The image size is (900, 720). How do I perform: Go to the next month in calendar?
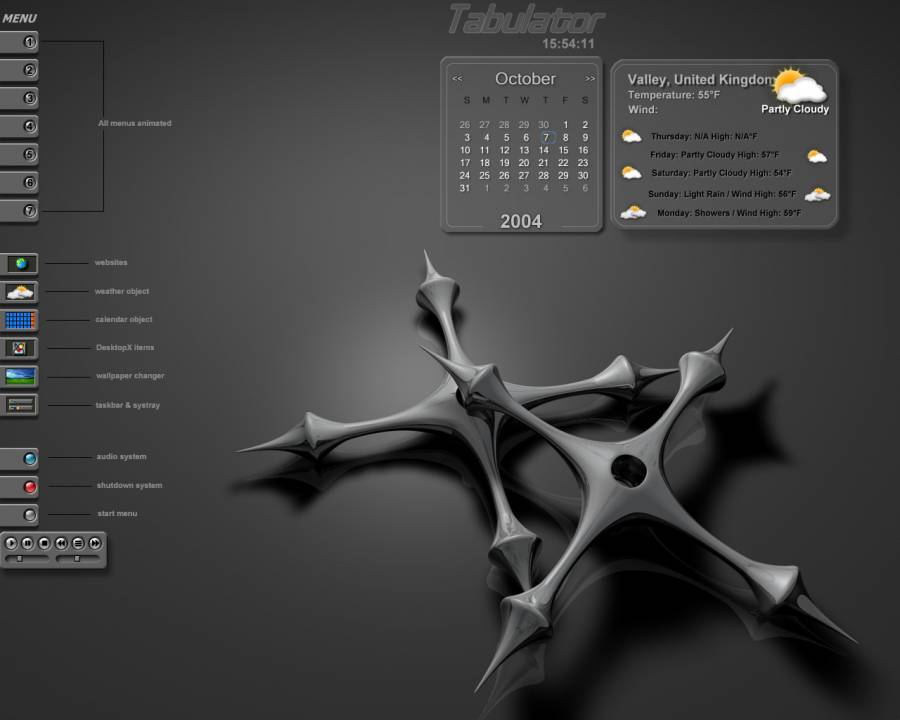pyautogui.click(x=590, y=78)
